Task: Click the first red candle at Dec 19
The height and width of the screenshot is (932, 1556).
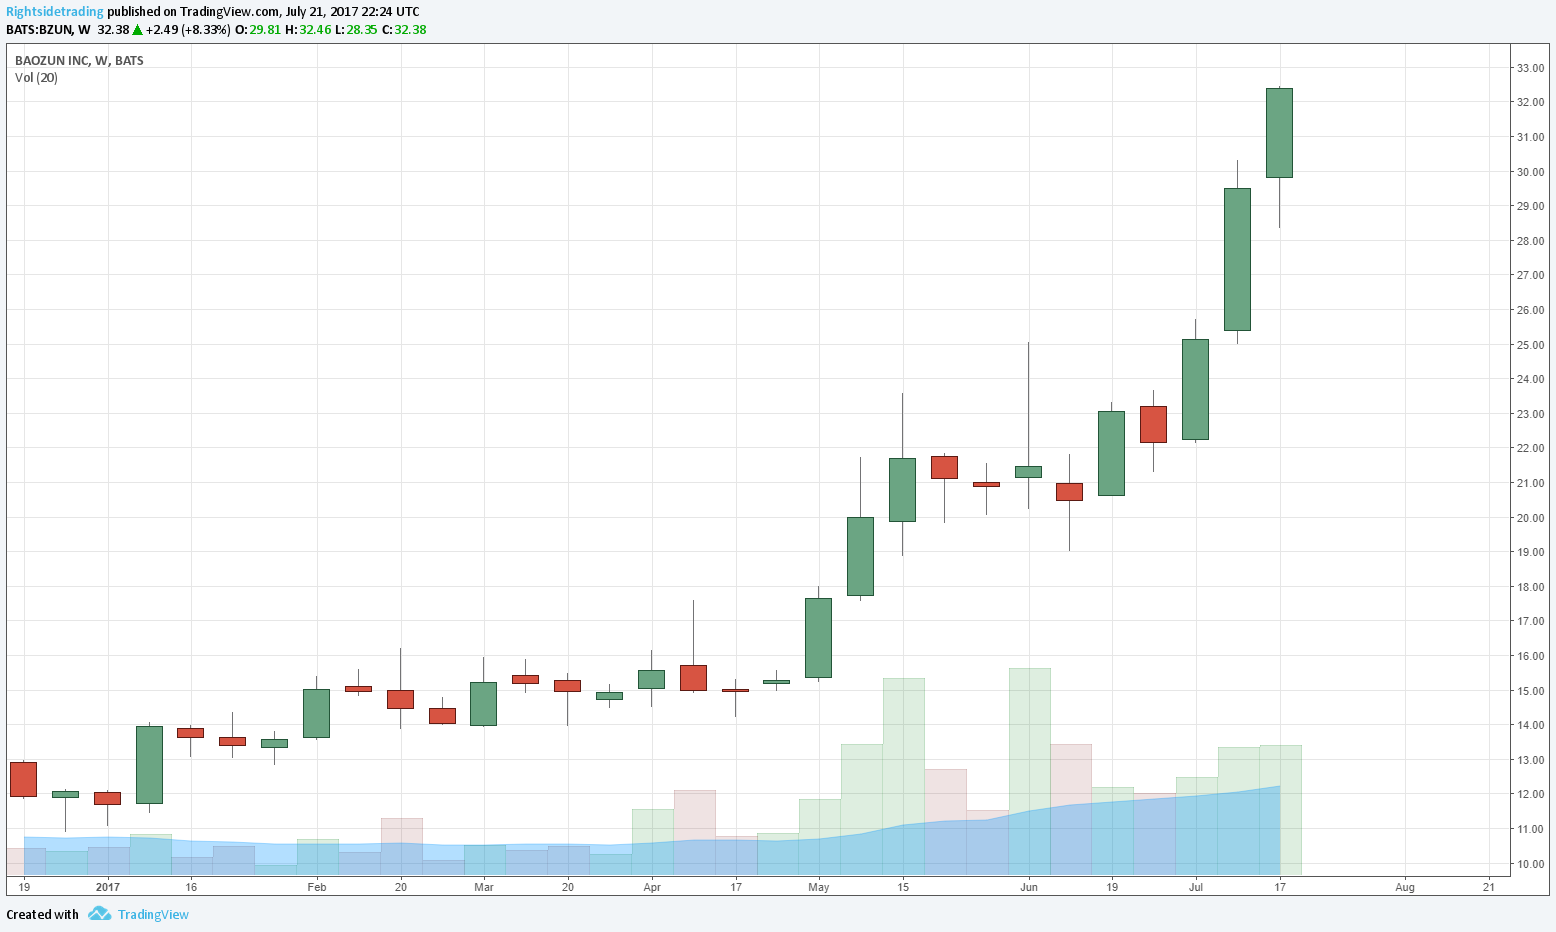Action: 23,779
